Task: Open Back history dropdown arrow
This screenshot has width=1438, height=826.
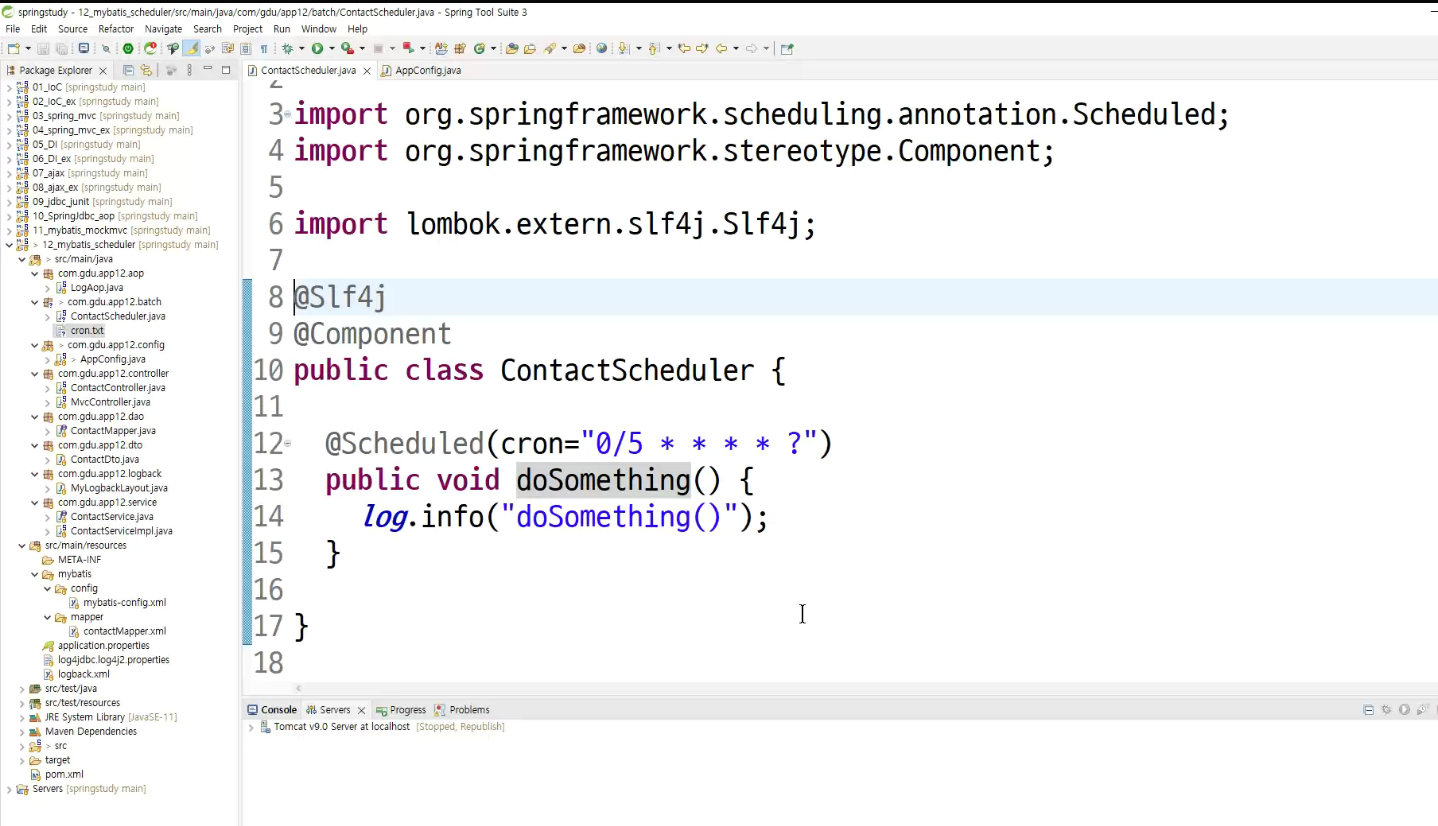Action: [736, 48]
